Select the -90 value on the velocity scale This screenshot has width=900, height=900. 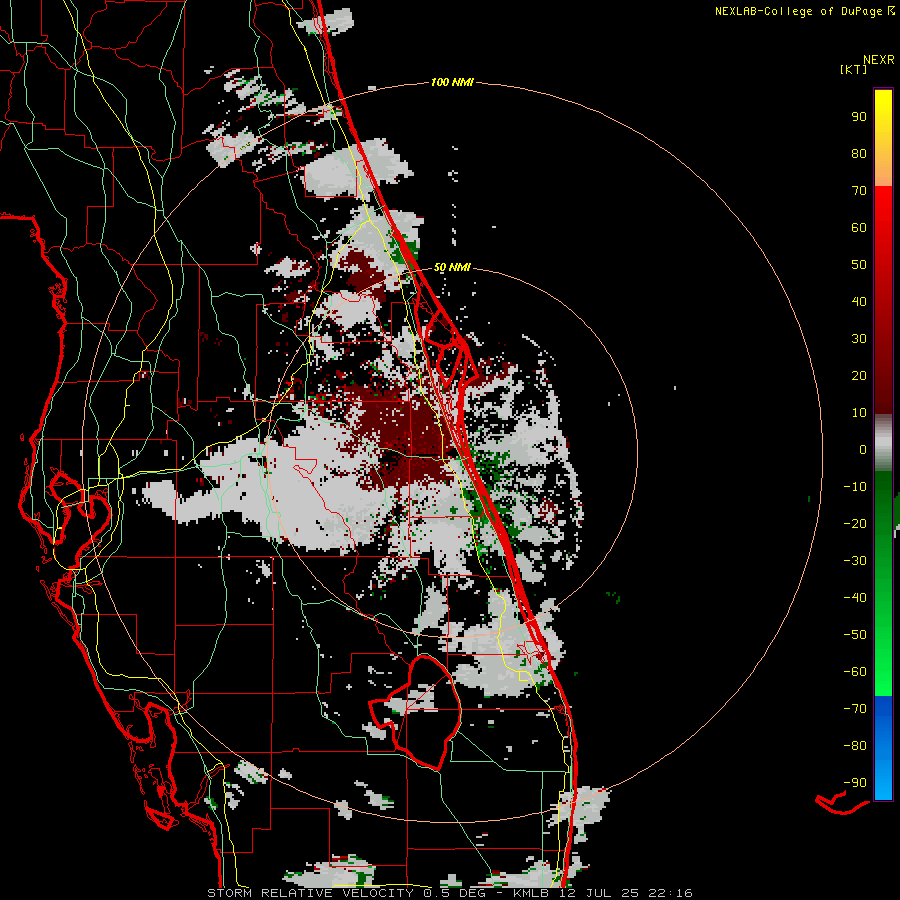coord(855,783)
